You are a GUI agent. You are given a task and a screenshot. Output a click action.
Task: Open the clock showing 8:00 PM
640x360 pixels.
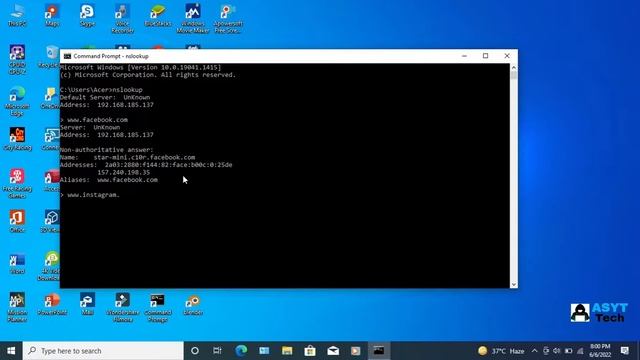pos(600,351)
